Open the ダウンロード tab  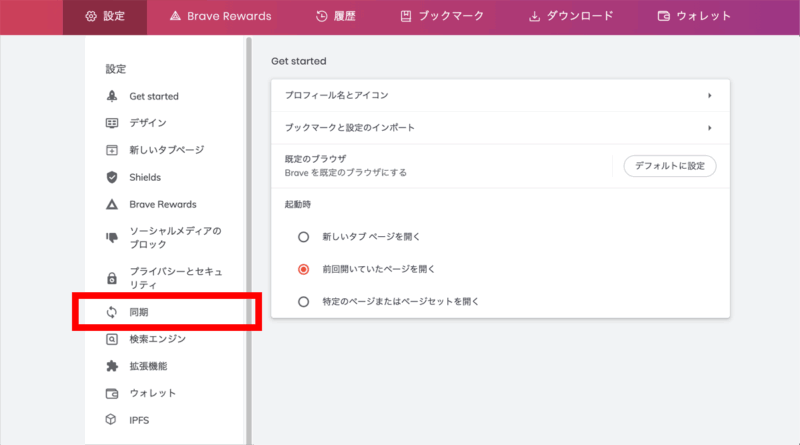point(570,16)
